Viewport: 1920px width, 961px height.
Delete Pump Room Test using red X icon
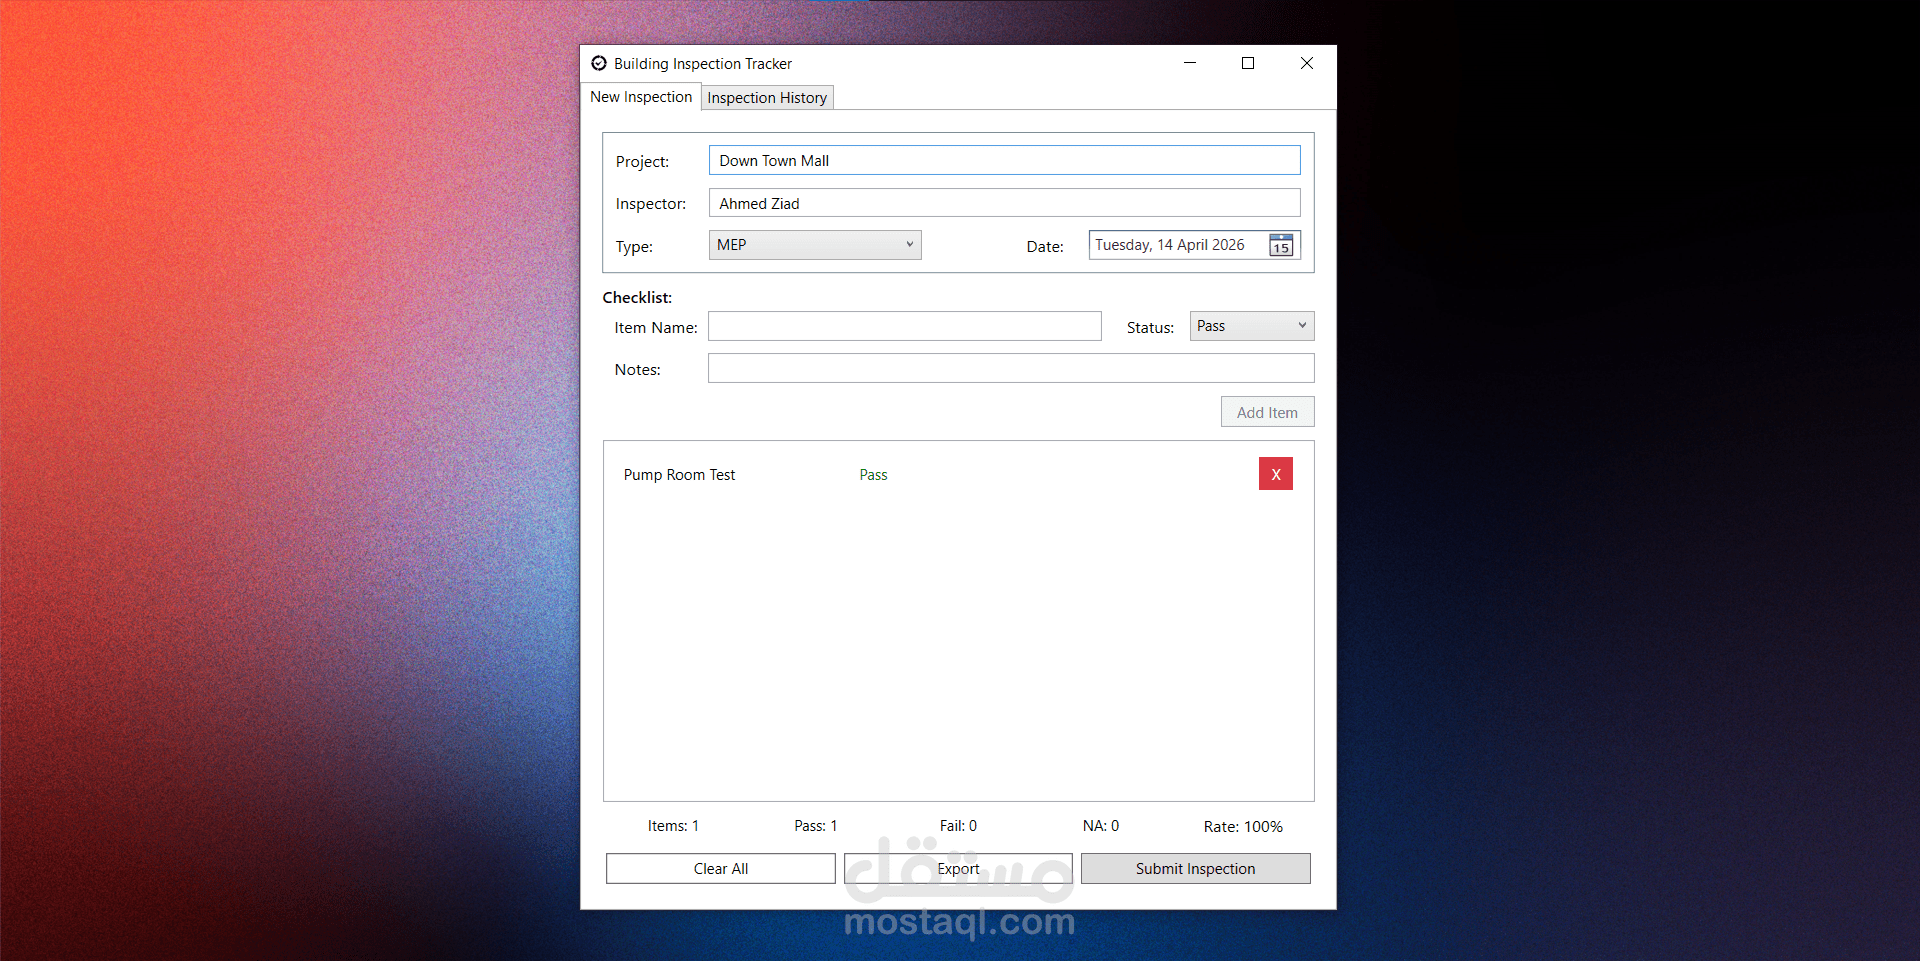(x=1275, y=474)
